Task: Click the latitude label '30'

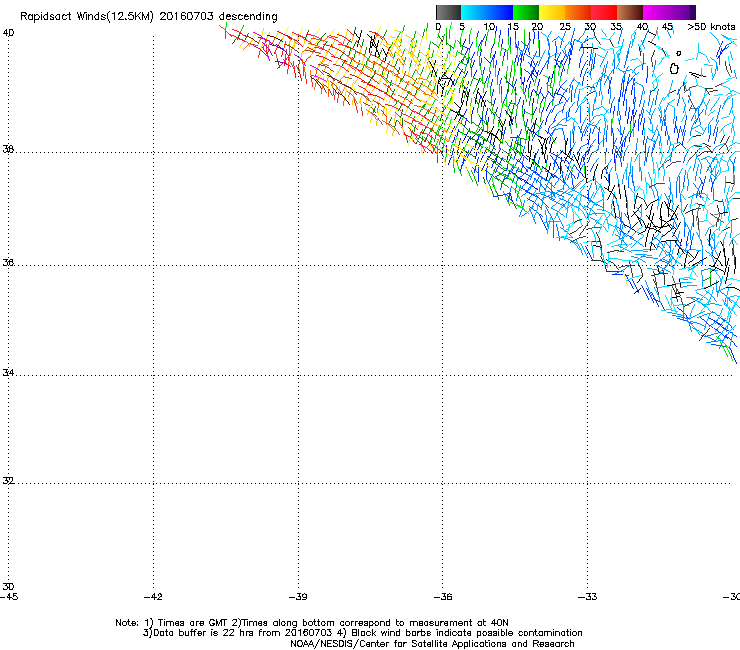Action: 8,587
